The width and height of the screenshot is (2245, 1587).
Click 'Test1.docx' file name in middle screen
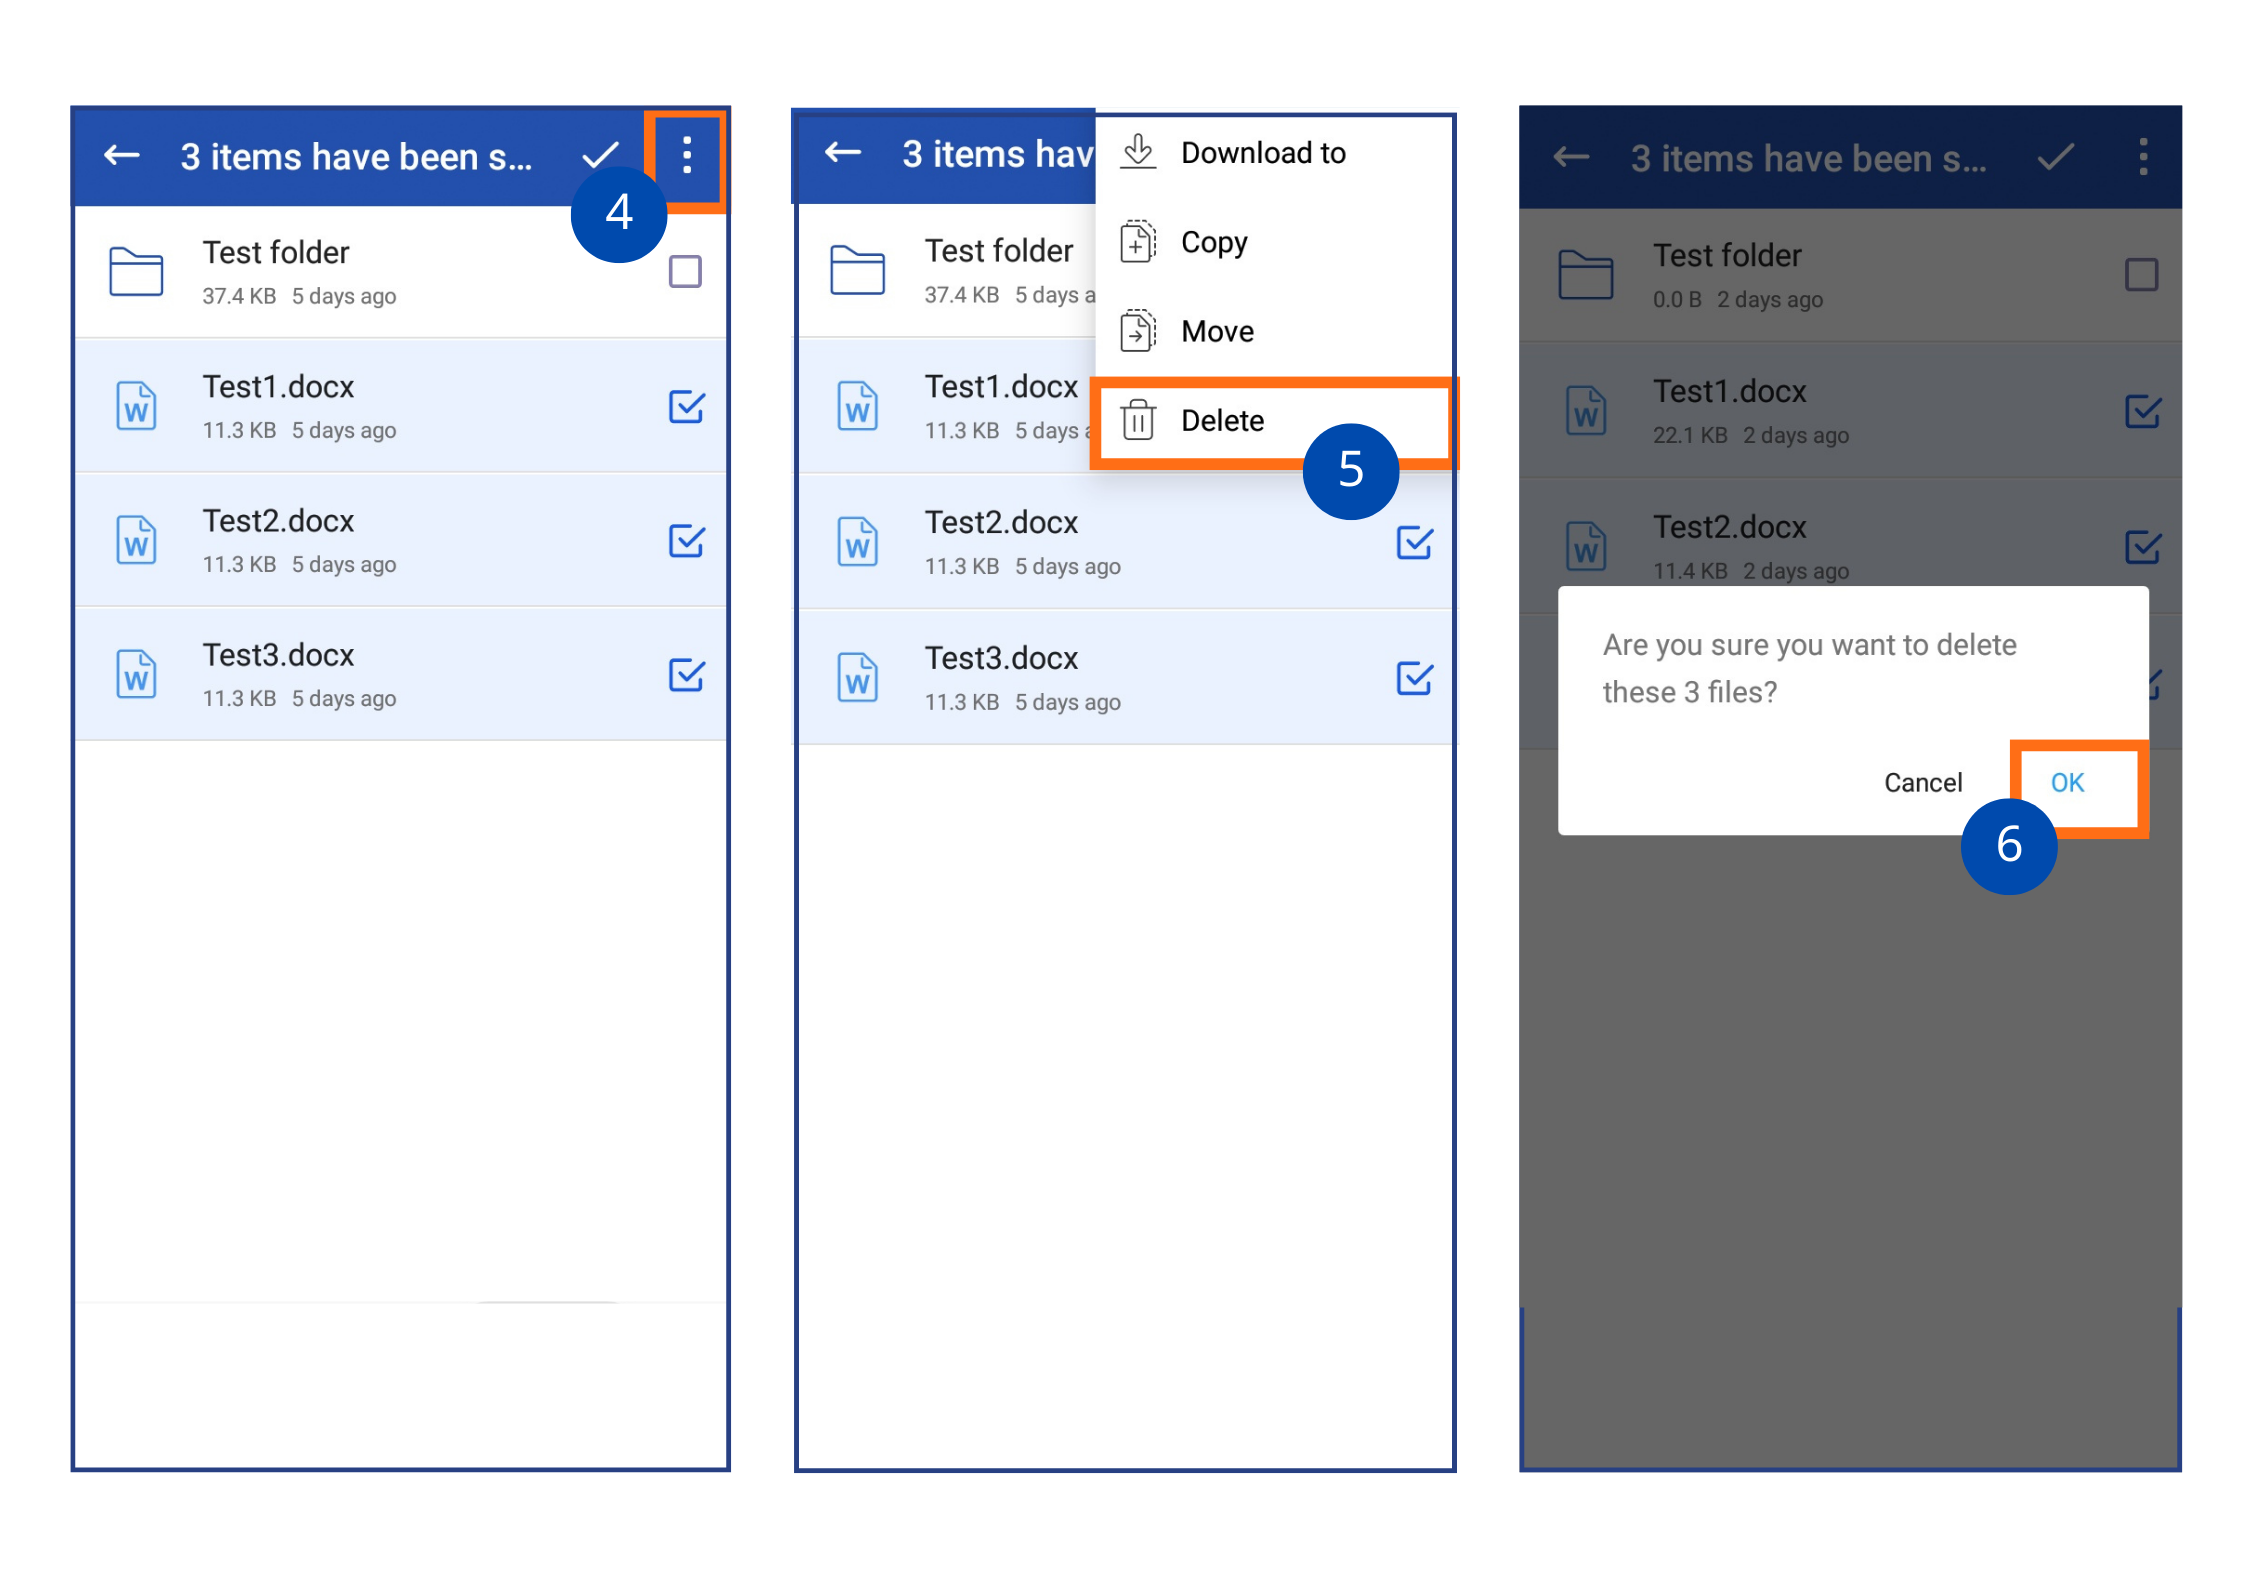[1001, 387]
